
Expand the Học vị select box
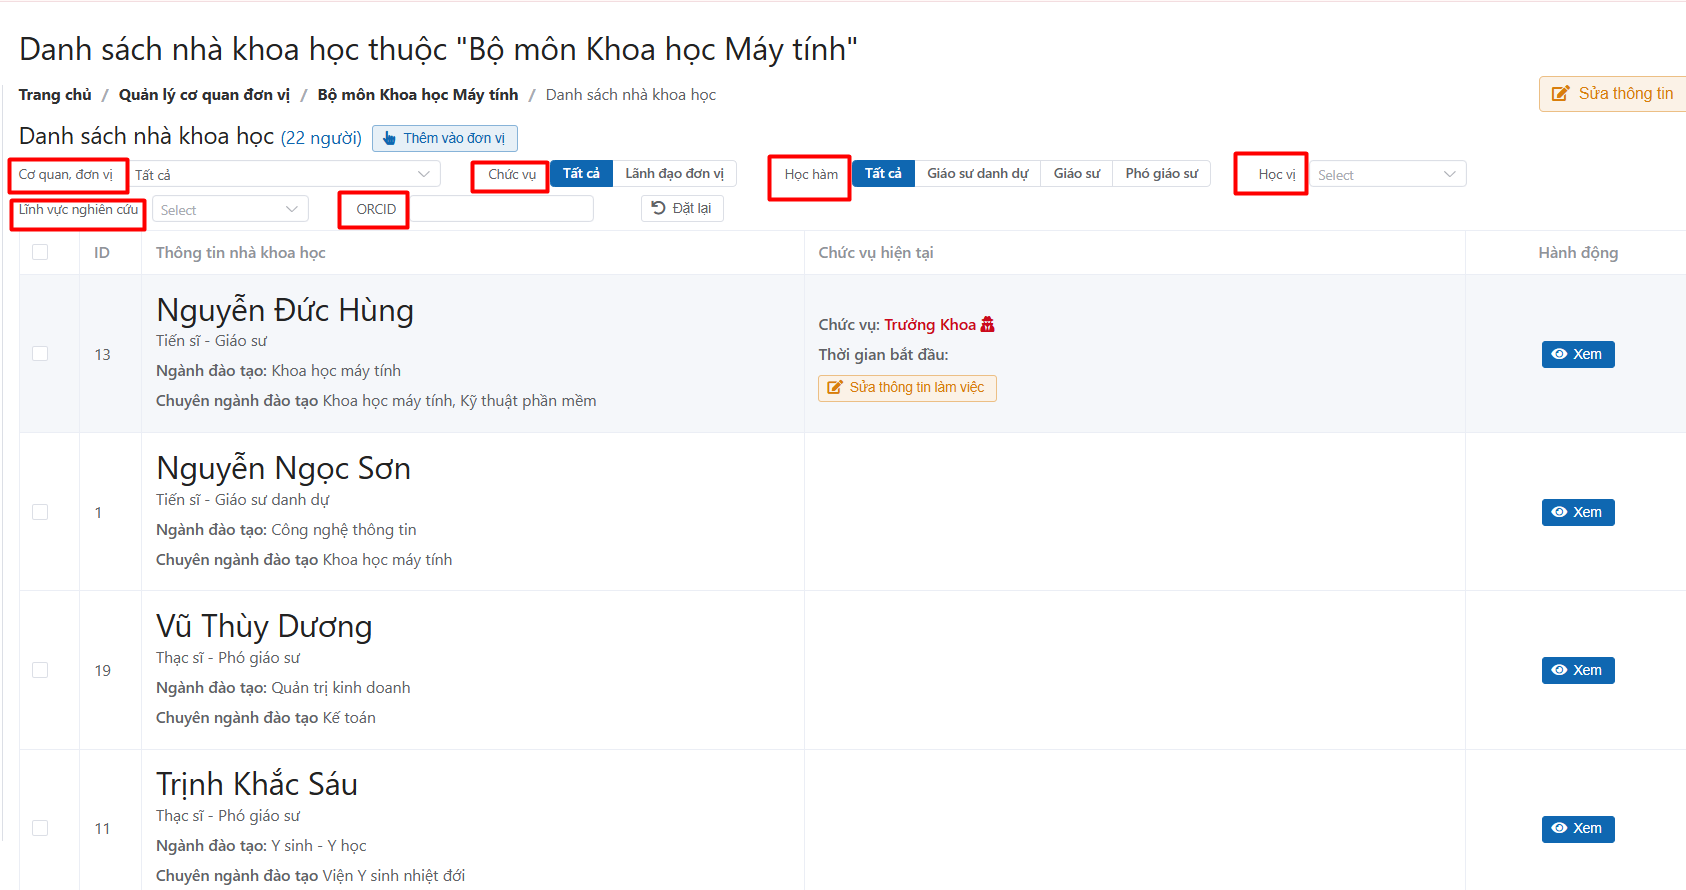coord(1387,175)
